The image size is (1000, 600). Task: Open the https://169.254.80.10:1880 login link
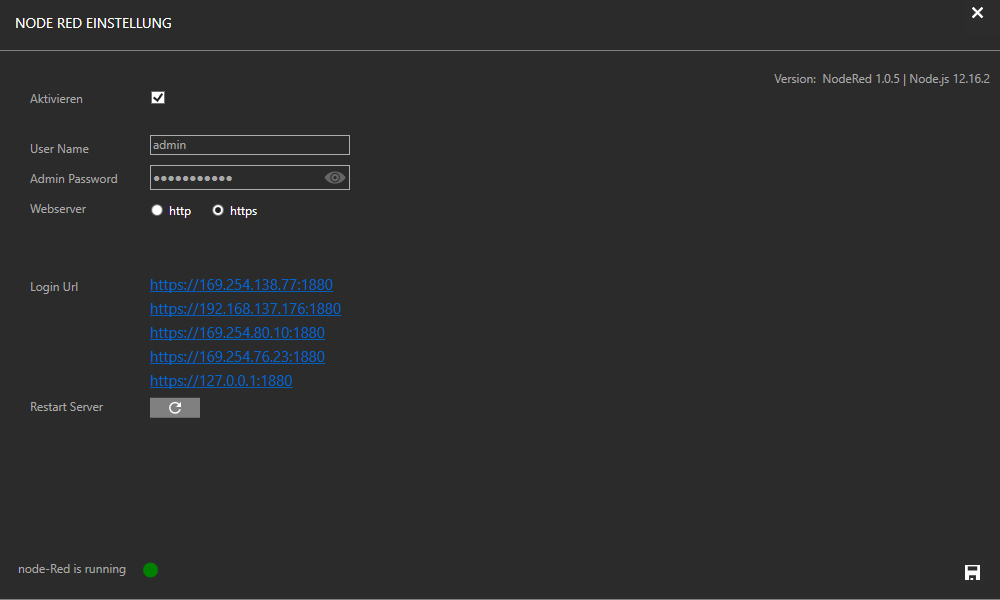coord(237,333)
